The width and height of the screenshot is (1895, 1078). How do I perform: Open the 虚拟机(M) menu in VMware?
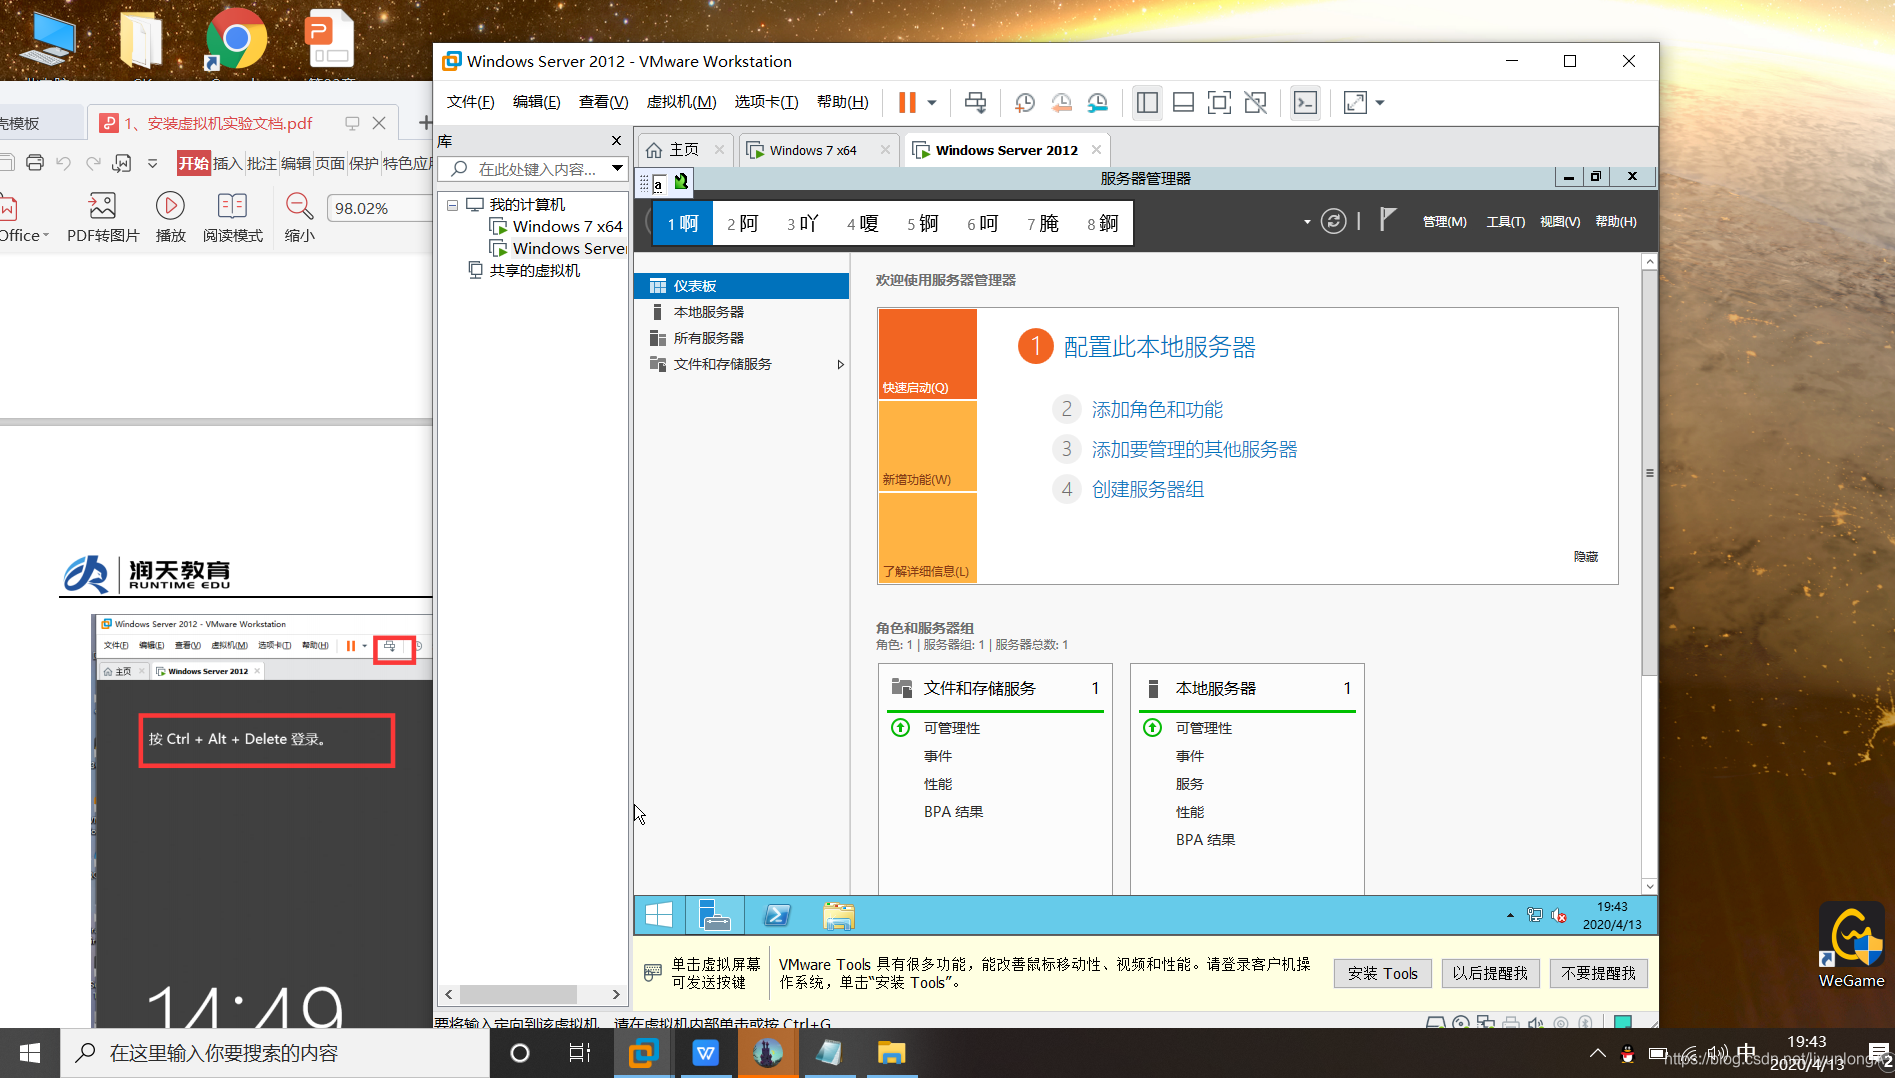[x=681, y=102]
